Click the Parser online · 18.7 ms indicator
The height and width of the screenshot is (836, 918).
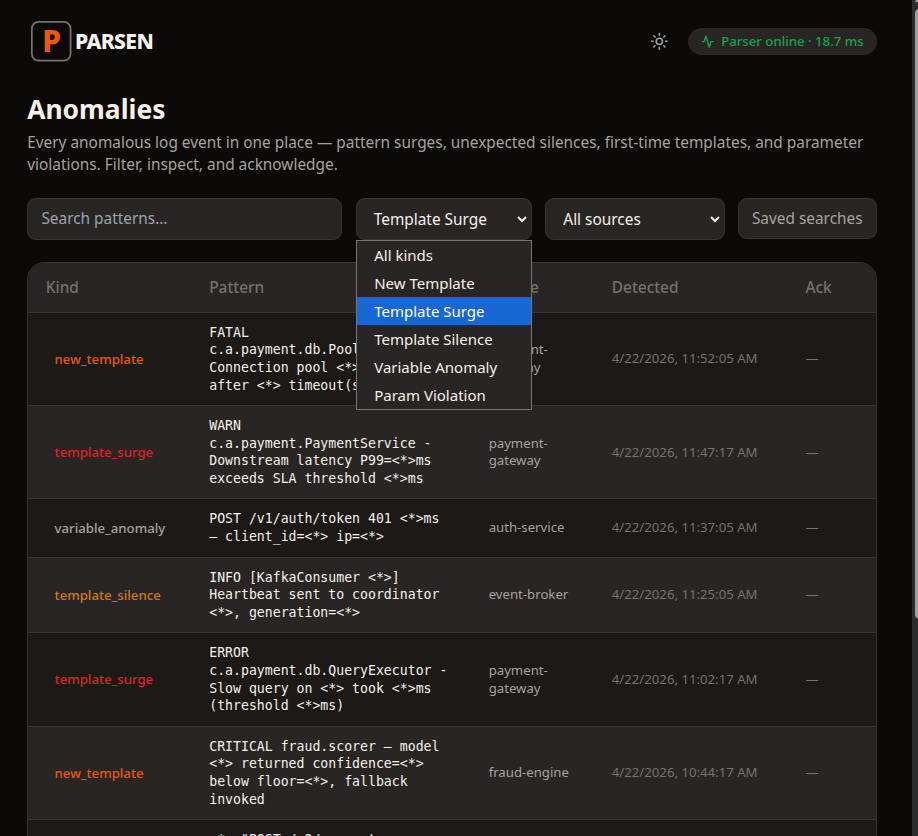[782, 41]
